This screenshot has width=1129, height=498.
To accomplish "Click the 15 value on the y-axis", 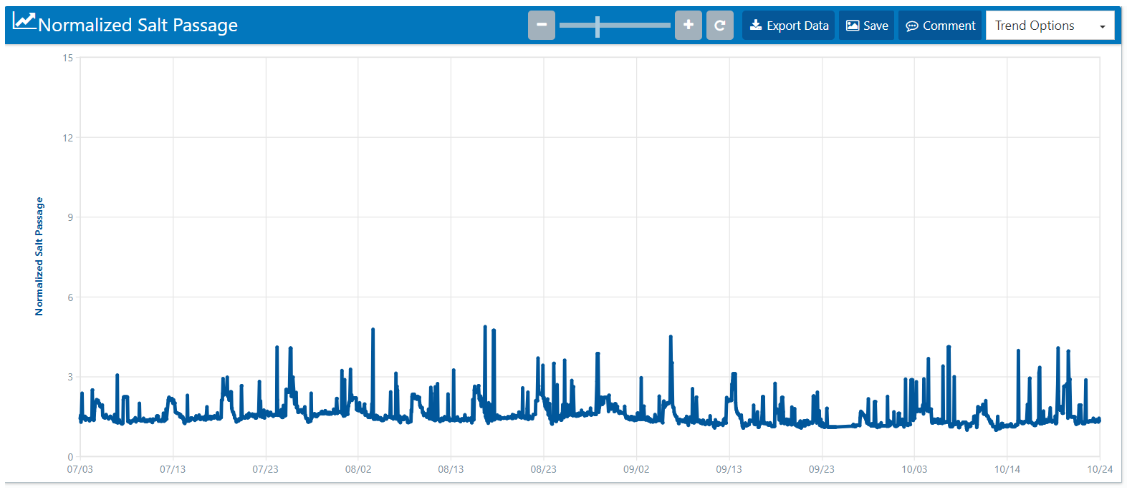I will click(67, 57).
